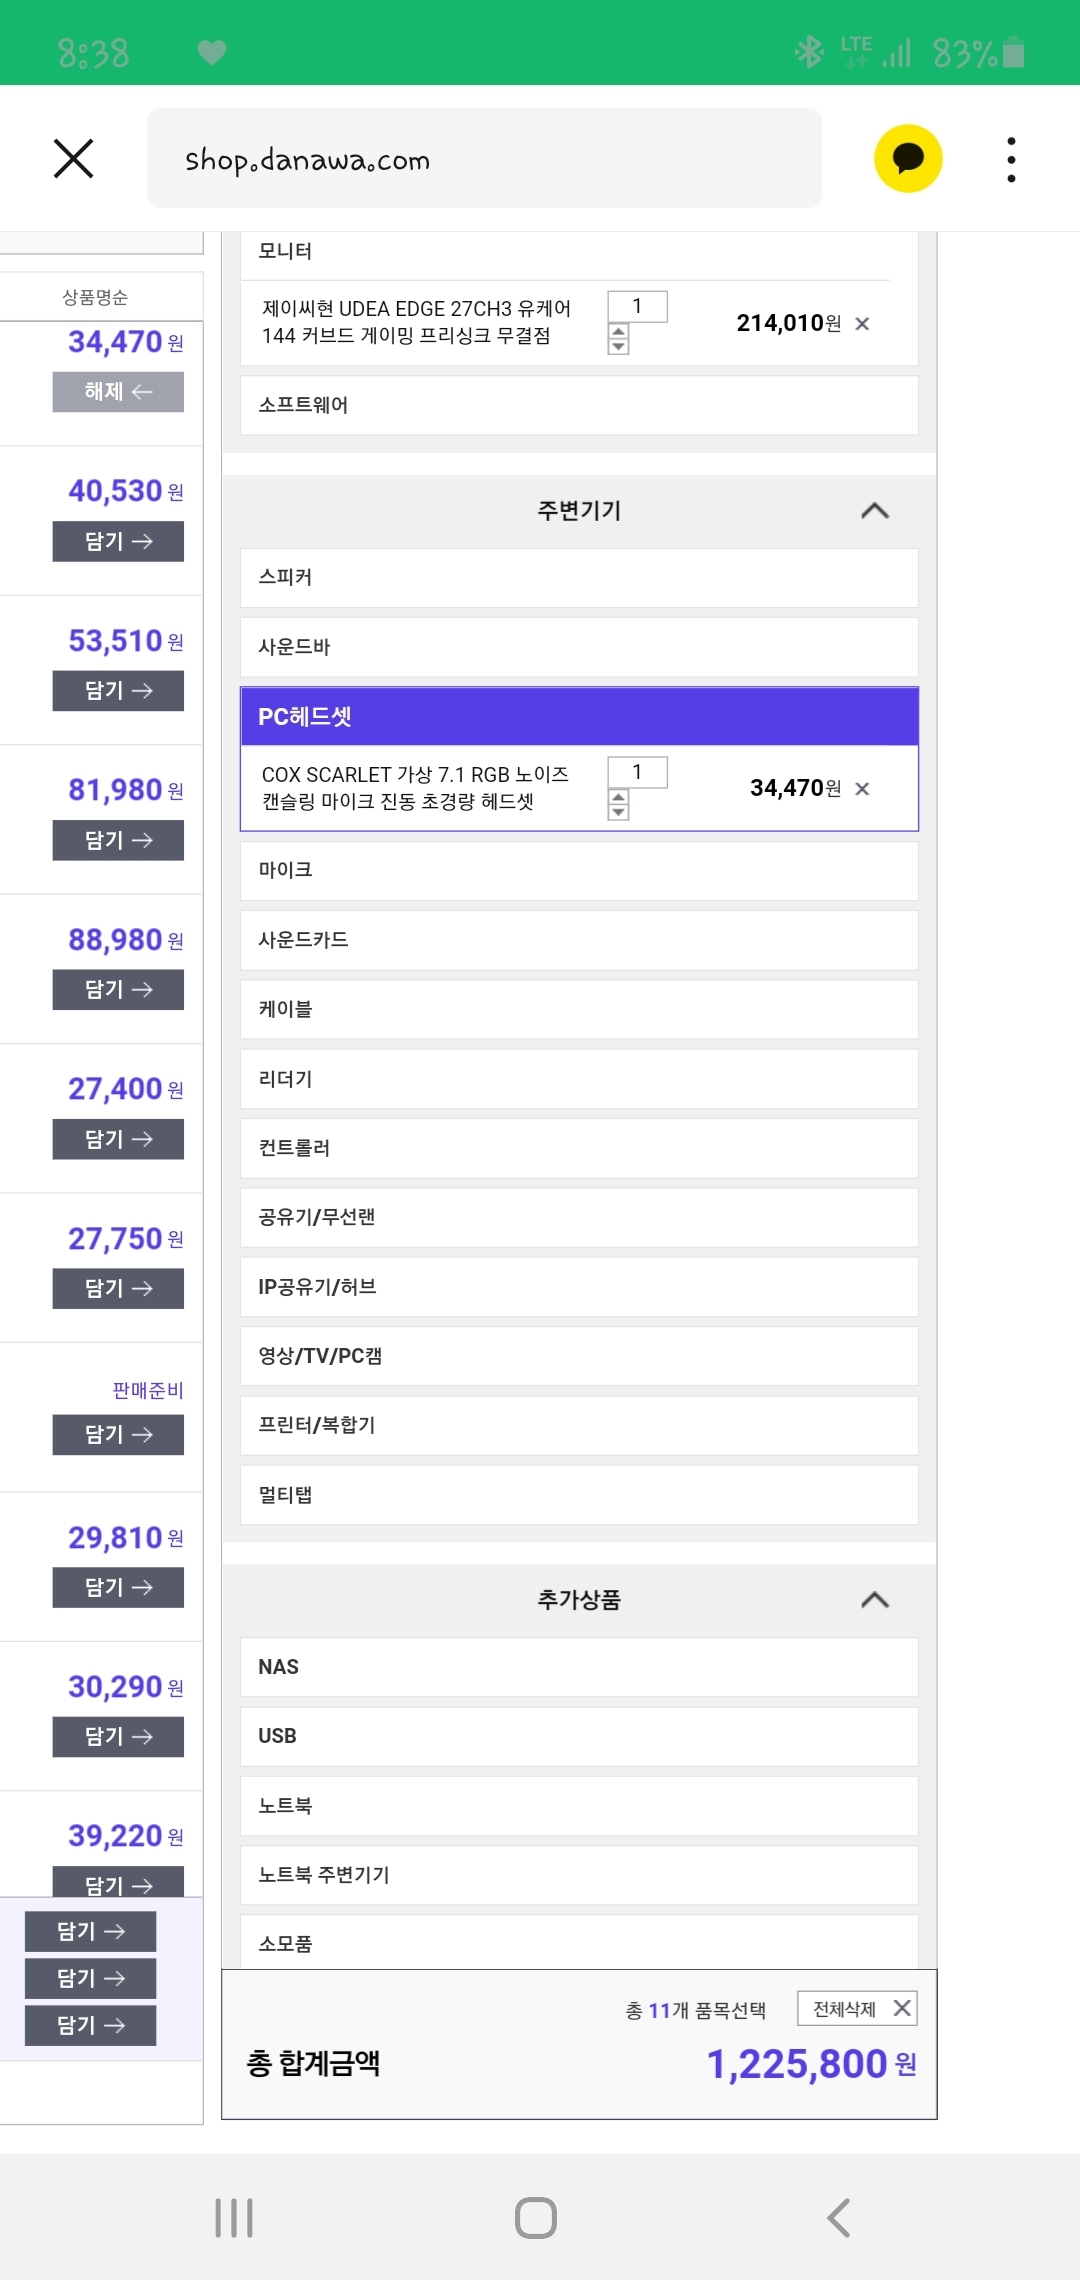Viewport: 1080px width, 2280px height.
Task: Remove the monitor item with its X
Action: coord(862,324)
